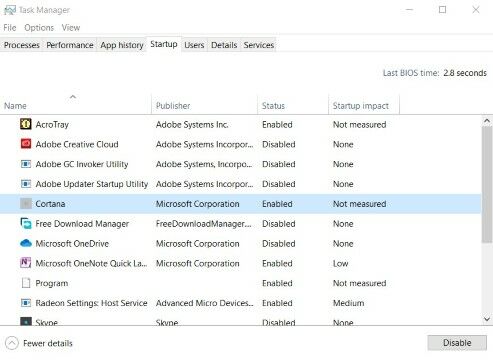
Task: Click the Adobe GC Invoker Utility icon
Action: point(26,164)
